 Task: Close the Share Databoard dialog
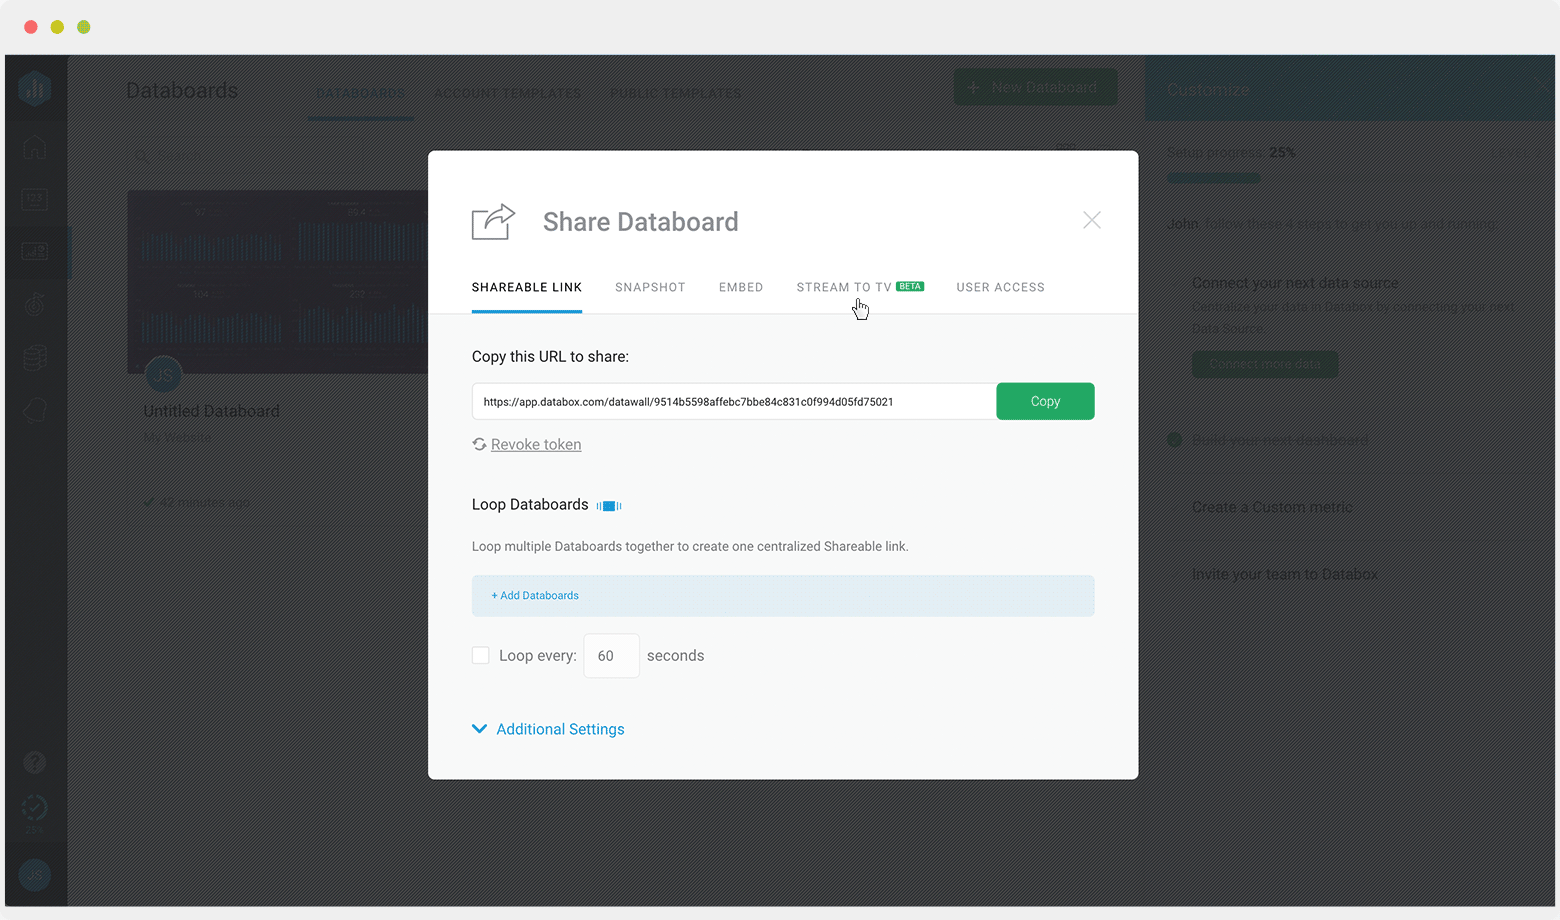click(x=1092, y=220)
